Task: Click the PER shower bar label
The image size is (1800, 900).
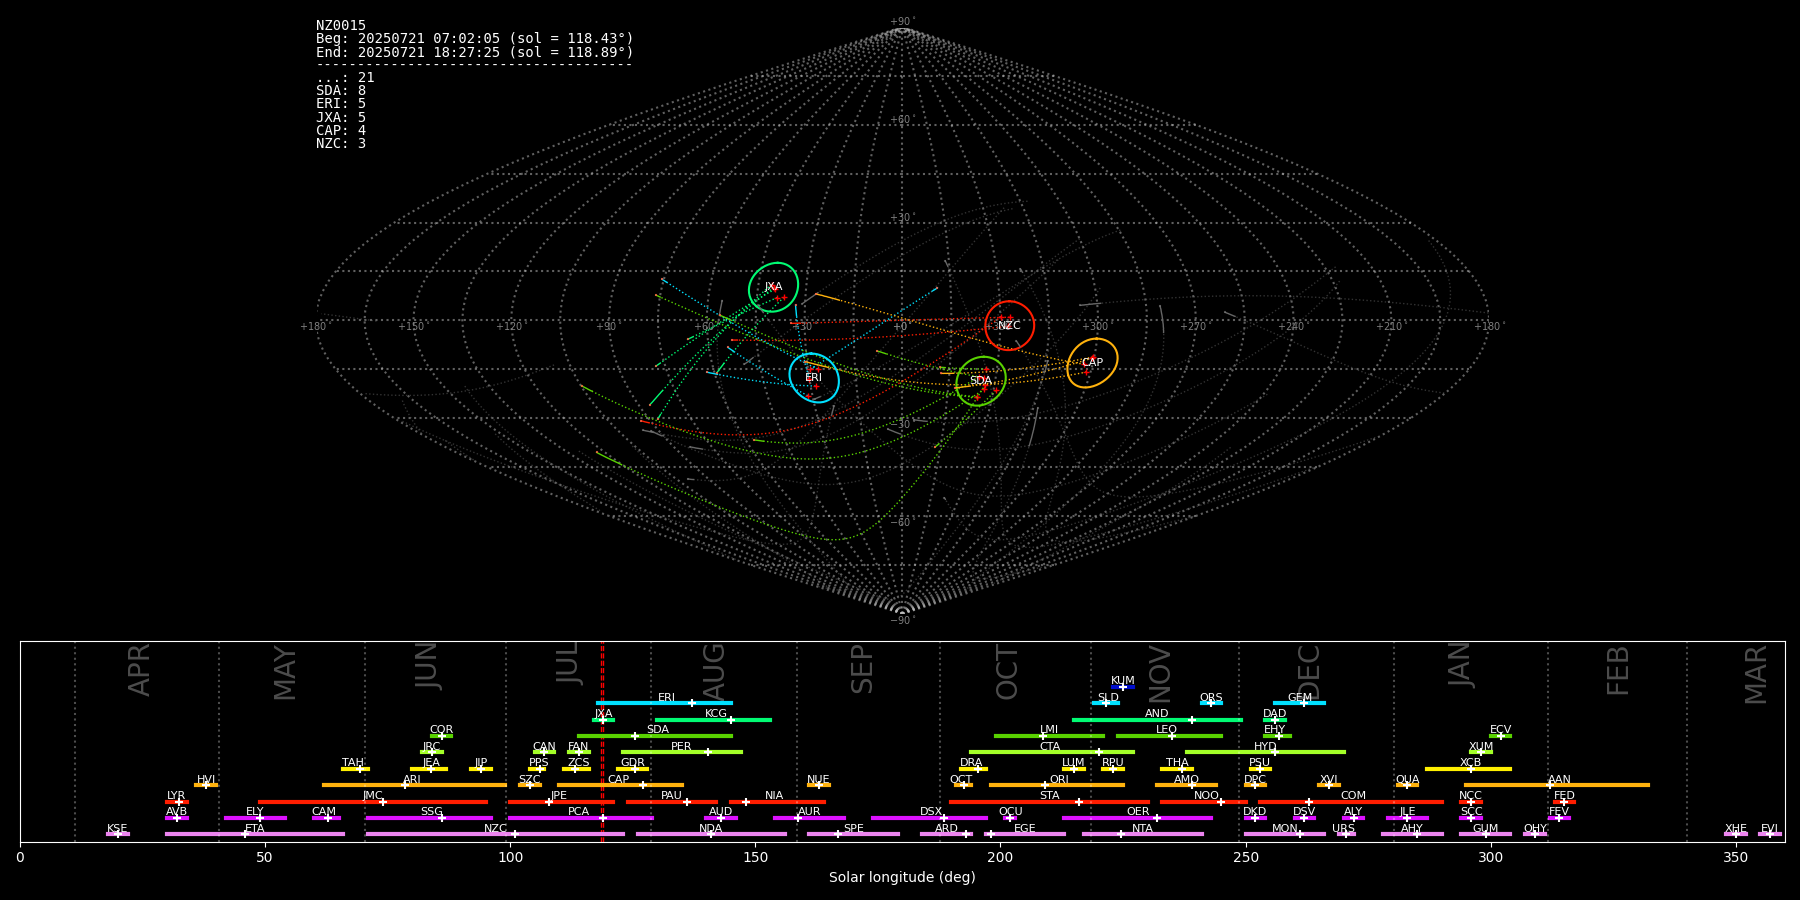Action: pos(681,747)
